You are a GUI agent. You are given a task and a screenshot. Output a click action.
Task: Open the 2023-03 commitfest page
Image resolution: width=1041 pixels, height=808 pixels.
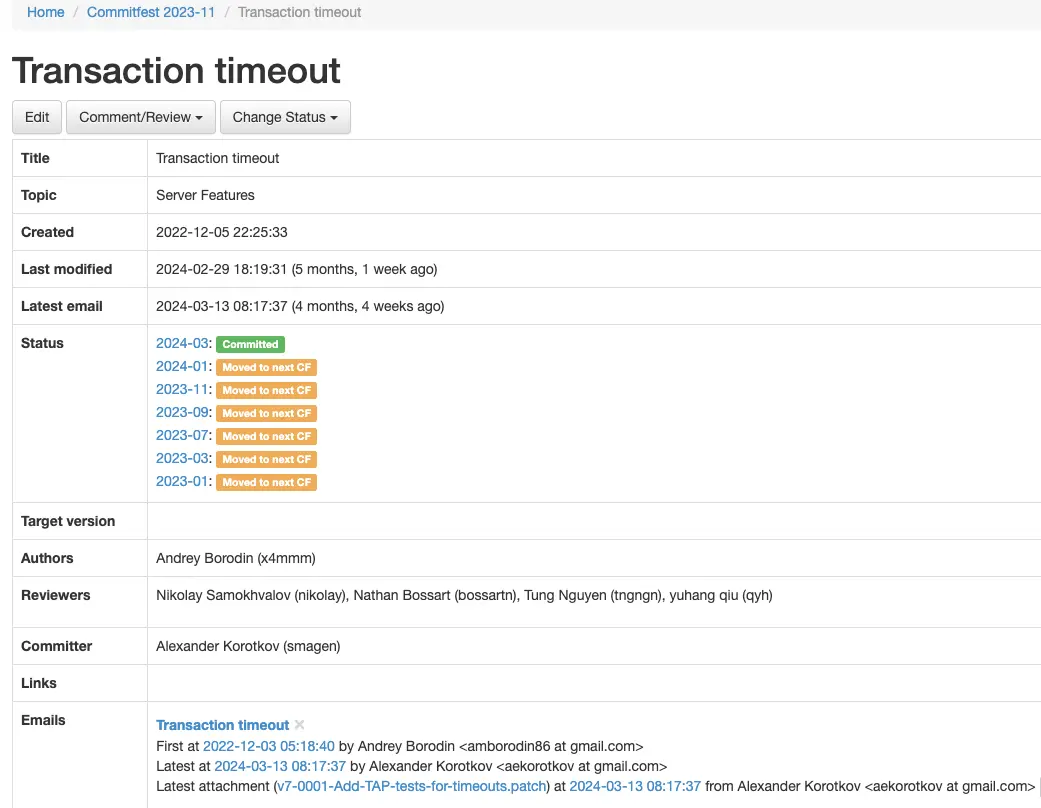click(181, 458)
